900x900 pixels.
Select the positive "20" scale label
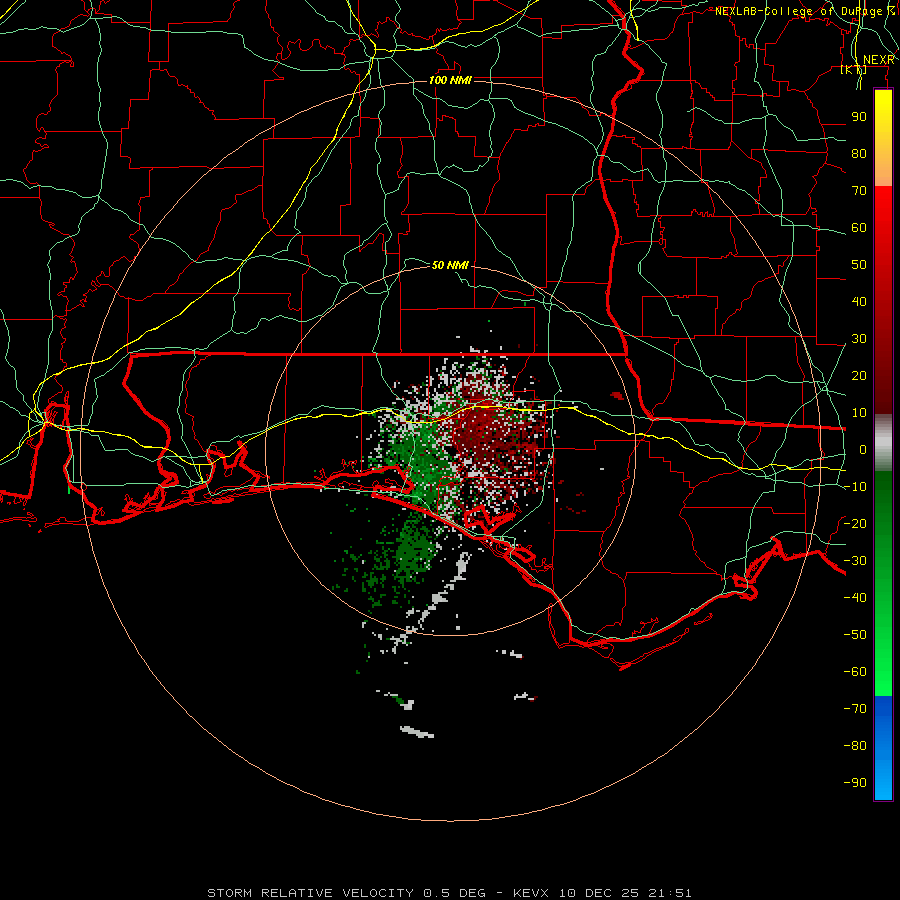859,376
